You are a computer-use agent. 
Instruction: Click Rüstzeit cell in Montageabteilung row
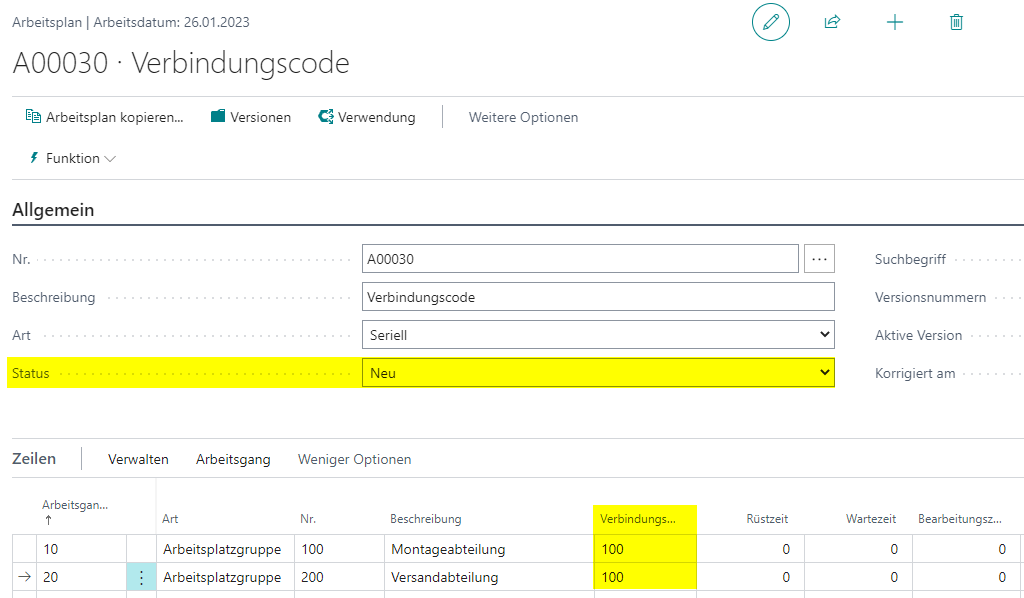coord(750,549)
